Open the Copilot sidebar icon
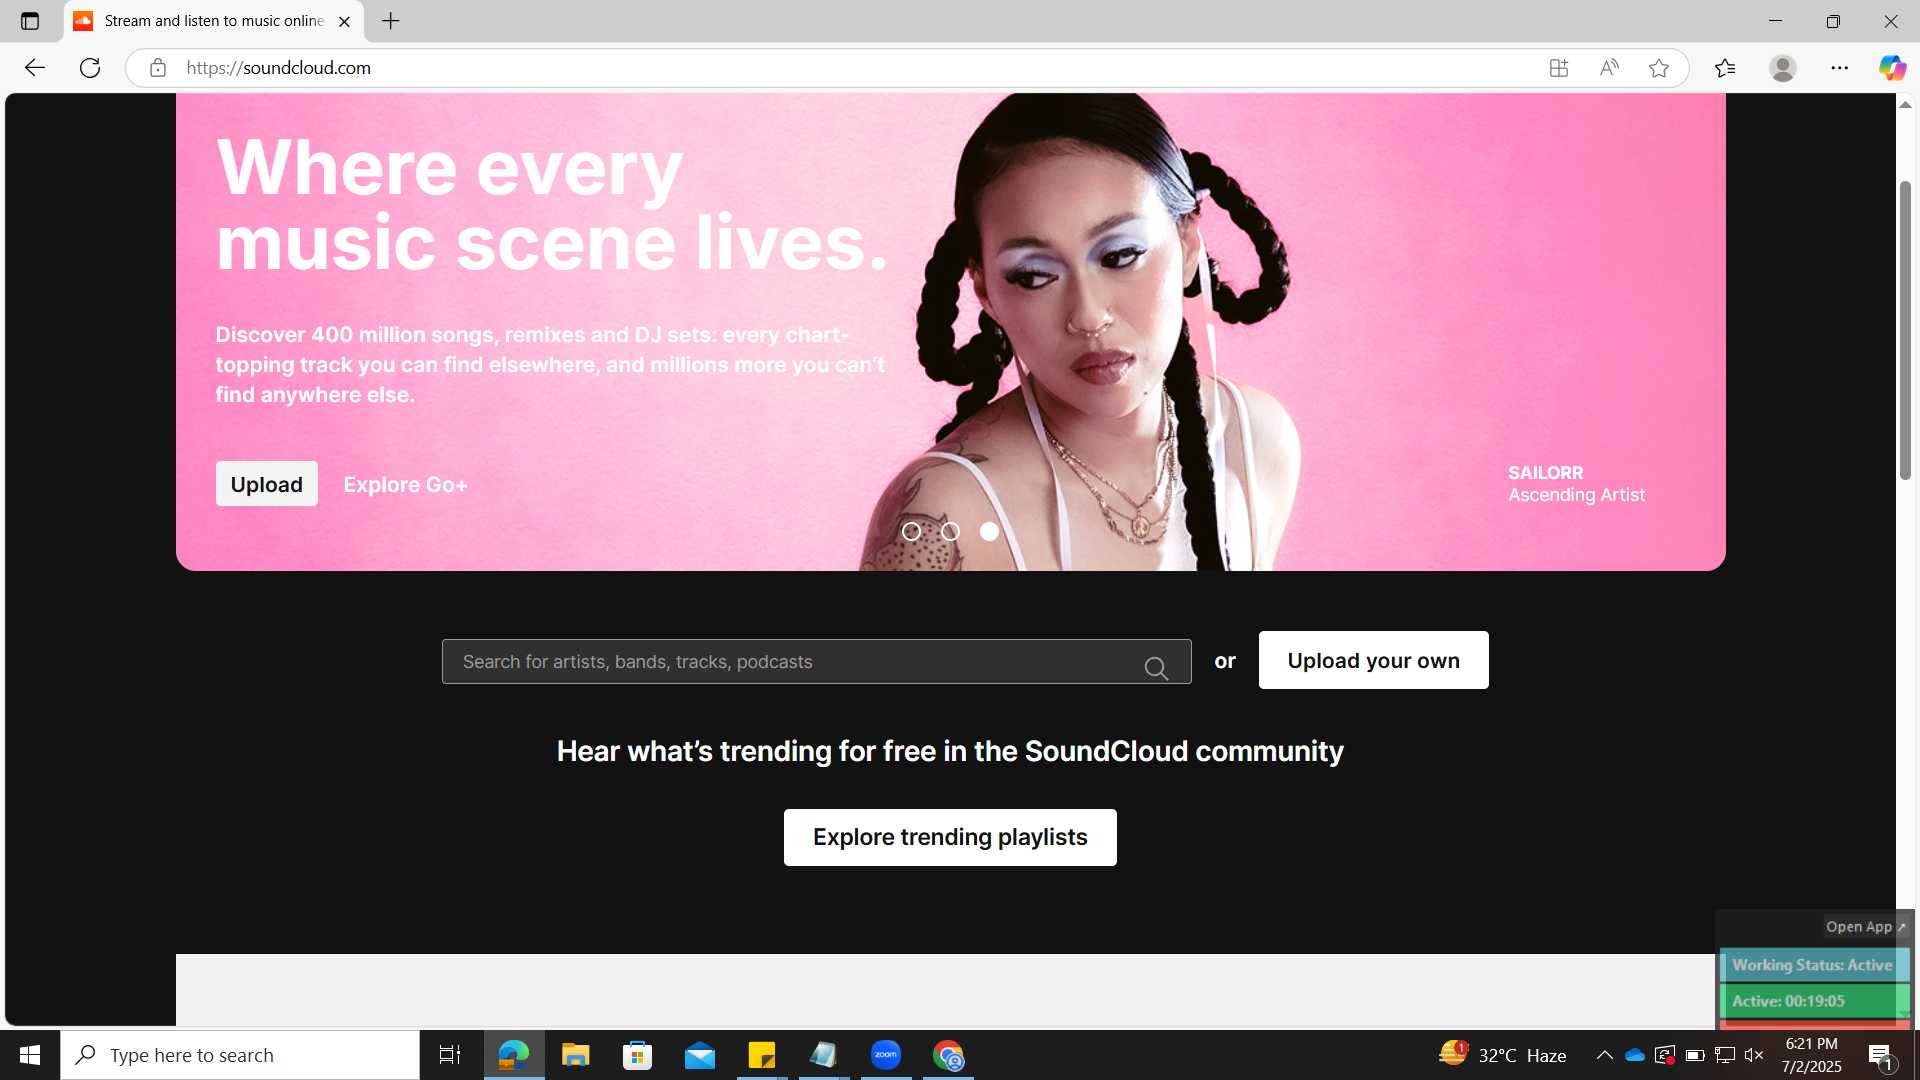The image size is (1920, 1080). point(1892,68)
